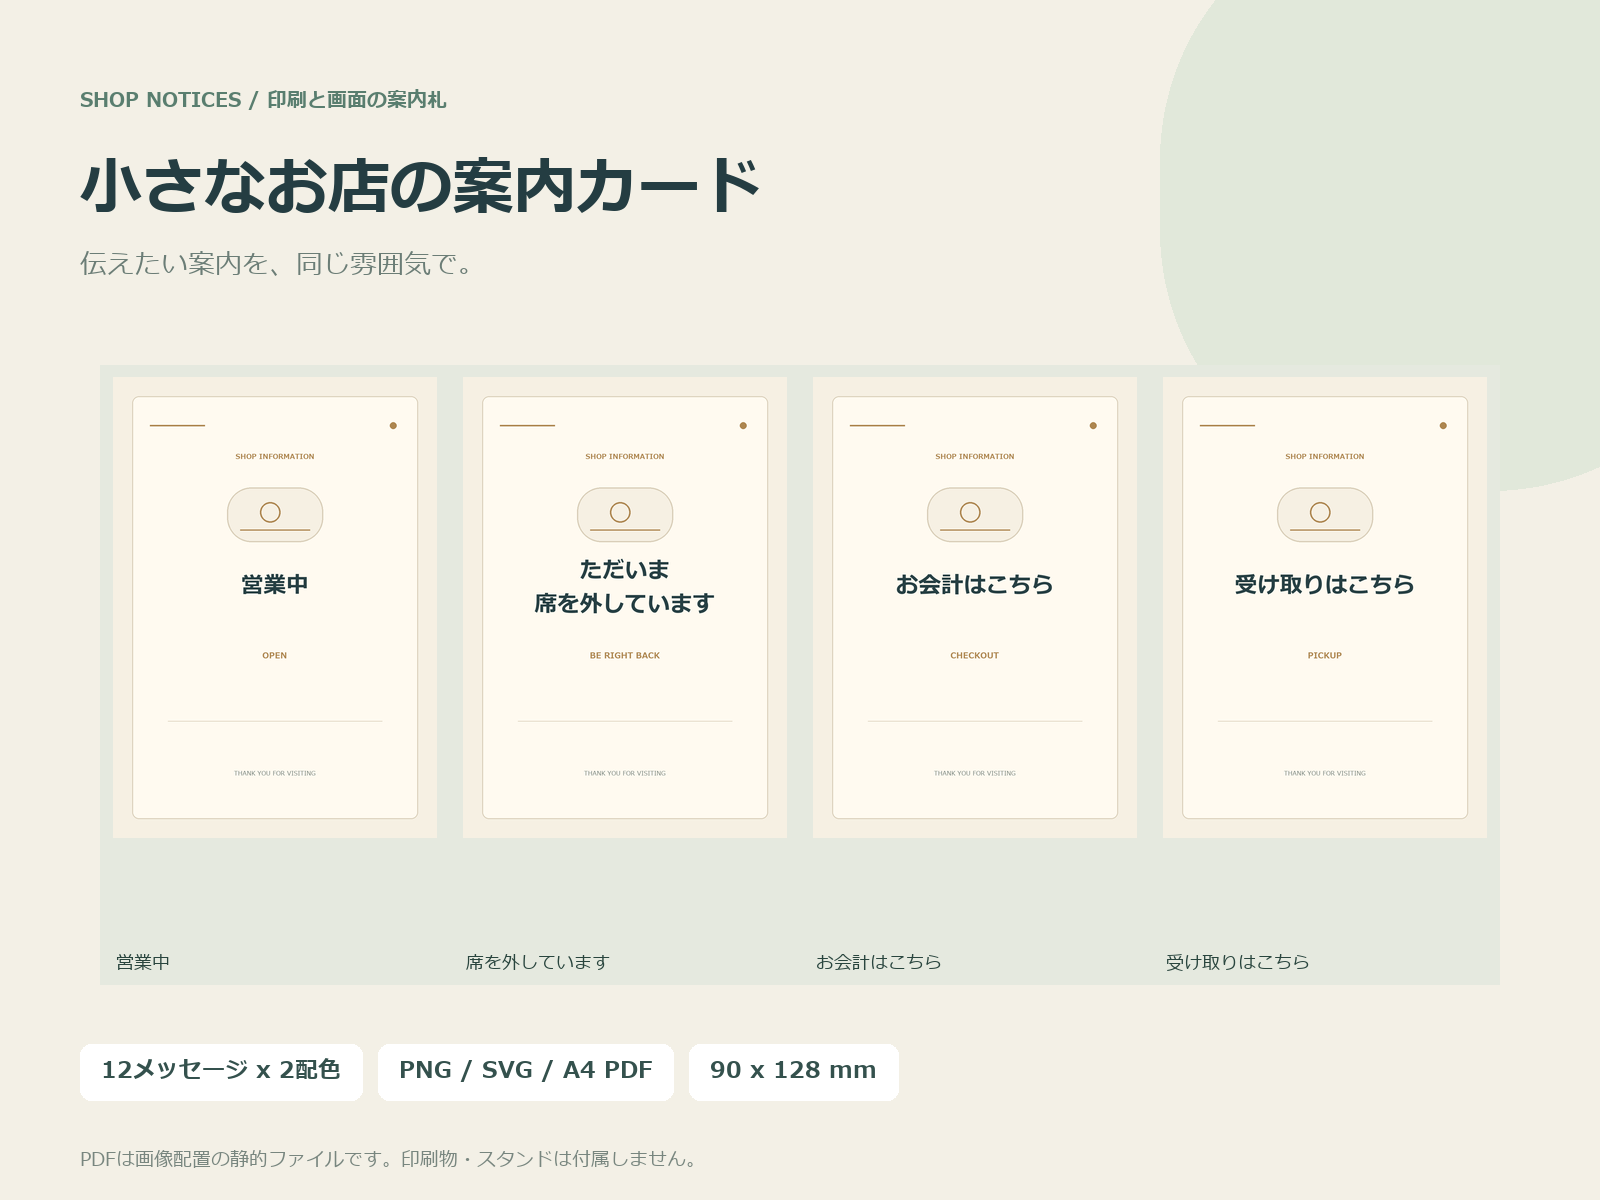
Task: Click the お会計はこちら caption below the third card
Action: (879, 962)
